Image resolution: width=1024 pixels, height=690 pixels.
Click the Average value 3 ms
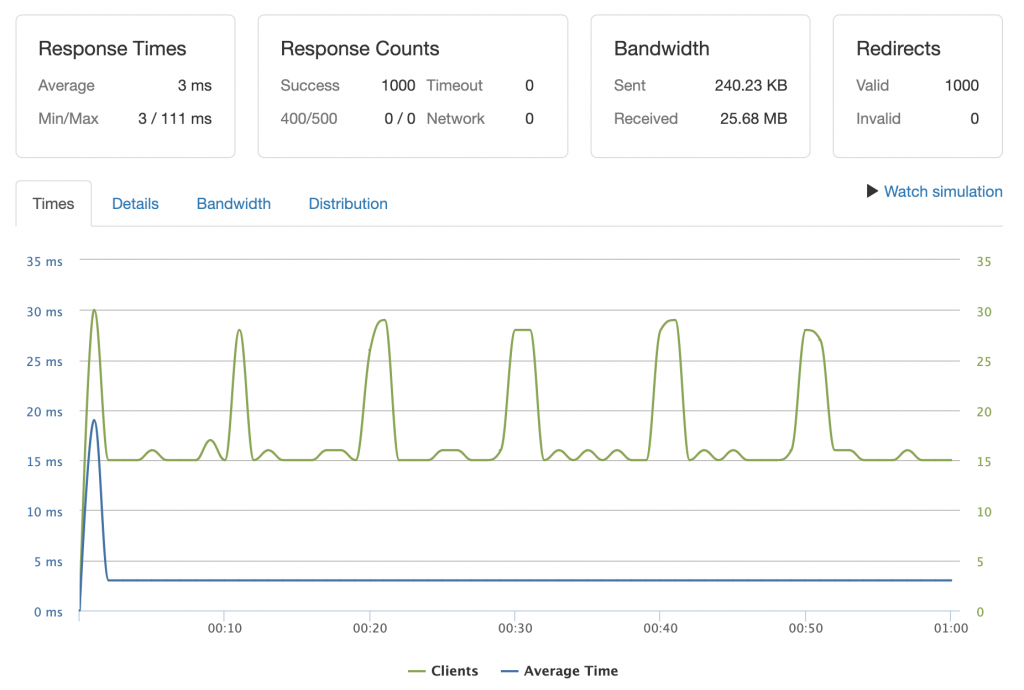(195, 86)
